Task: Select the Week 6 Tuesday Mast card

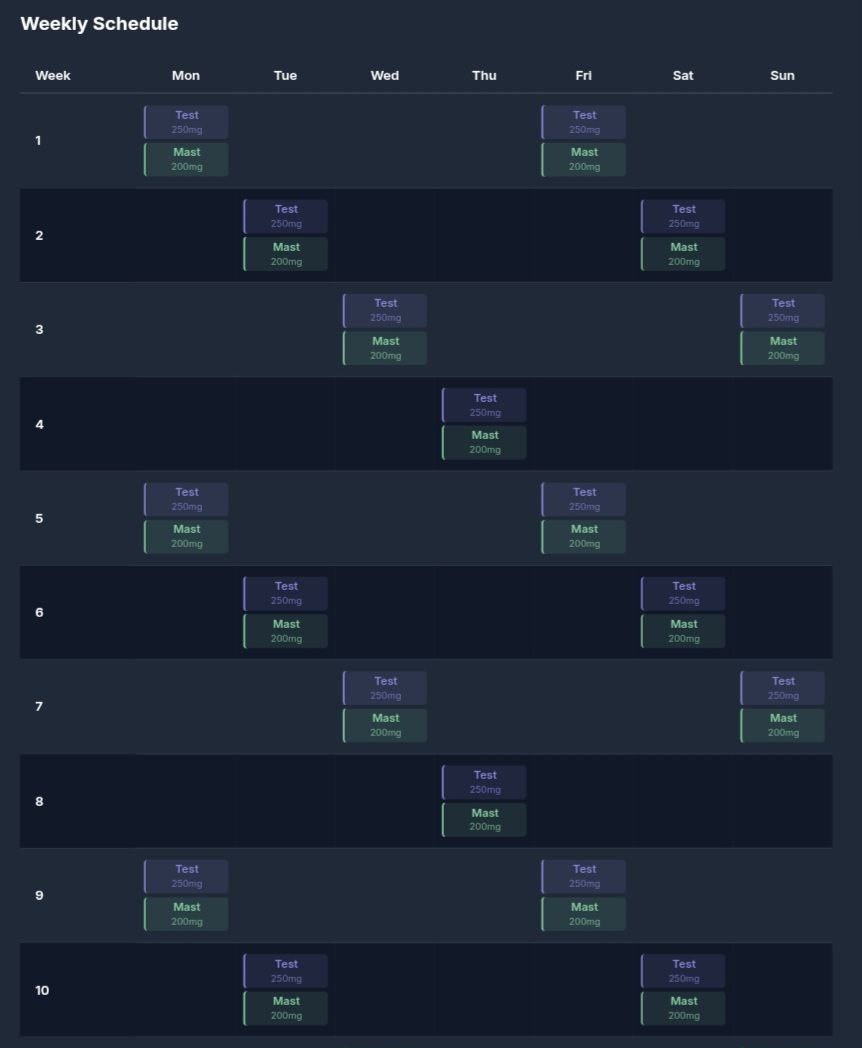Action: [286, 631]
